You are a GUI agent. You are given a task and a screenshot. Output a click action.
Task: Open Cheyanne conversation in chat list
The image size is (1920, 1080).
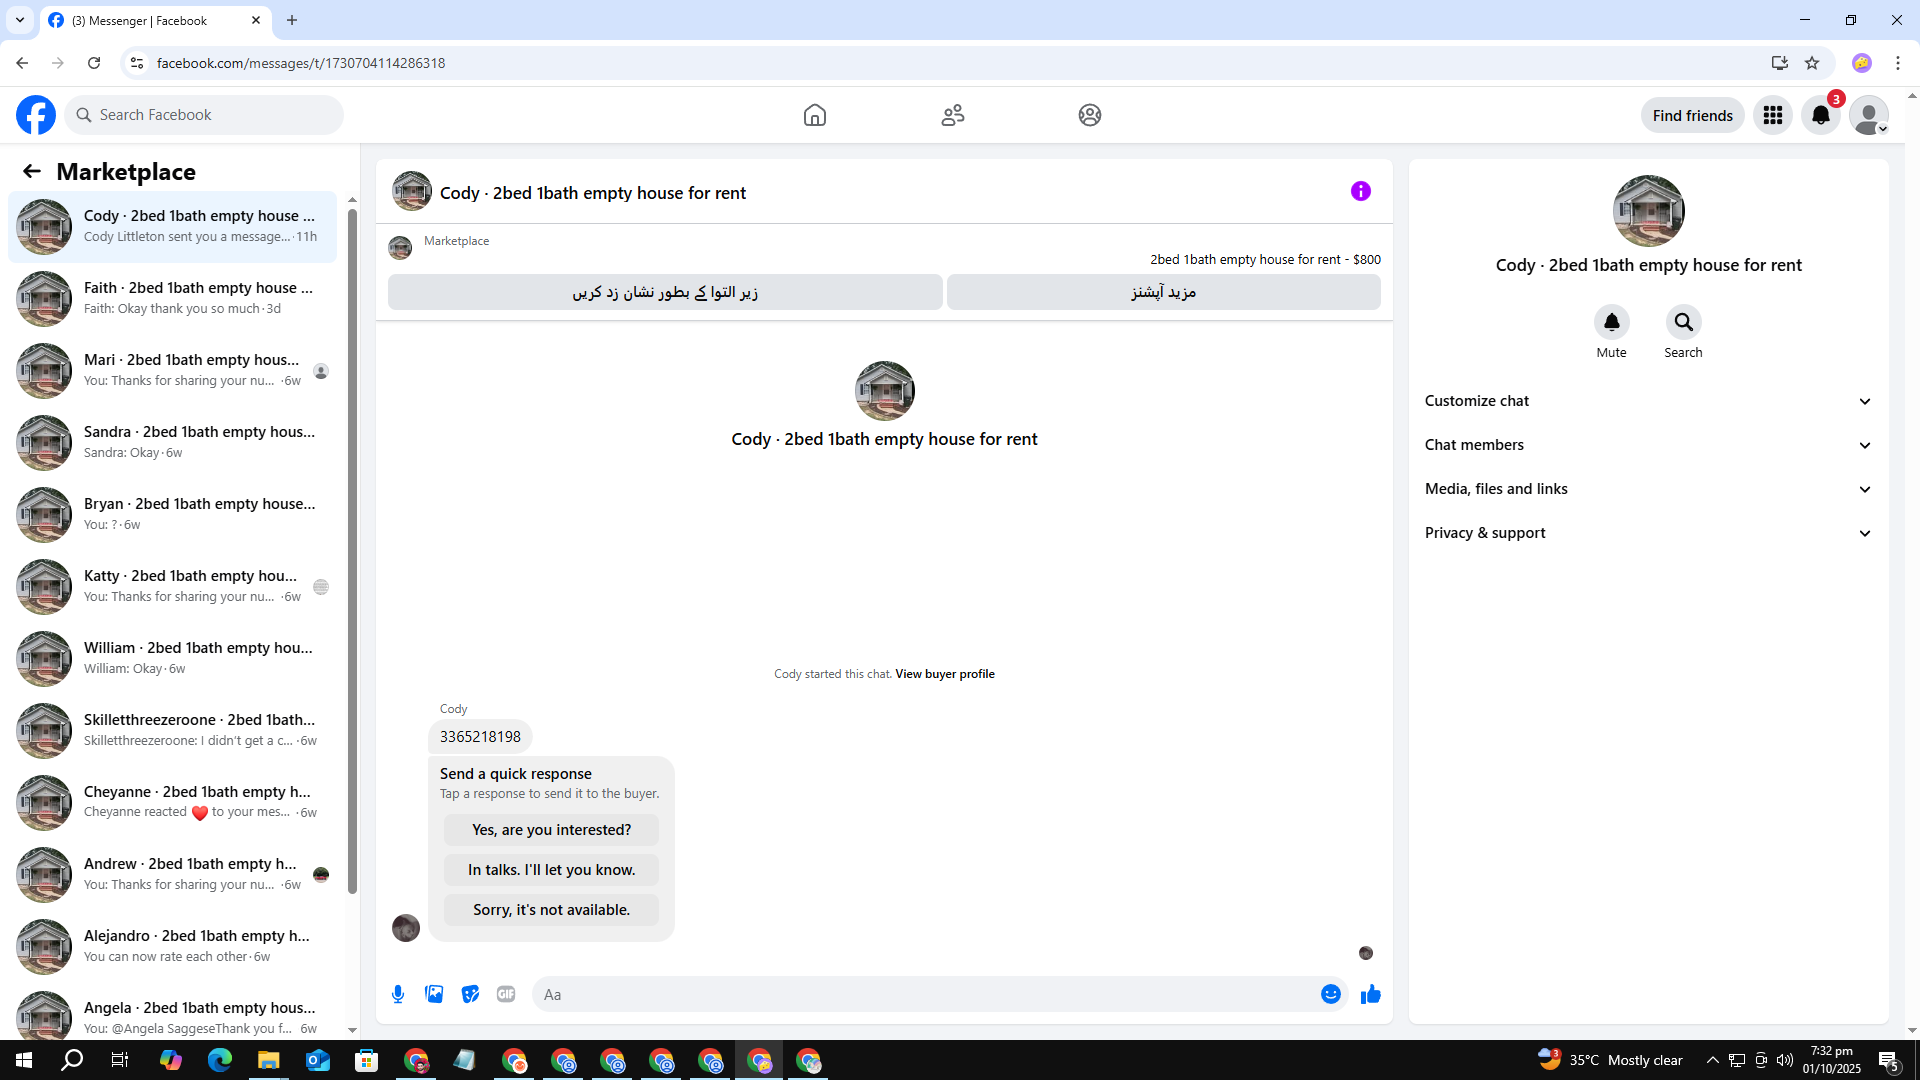(172, 803)
